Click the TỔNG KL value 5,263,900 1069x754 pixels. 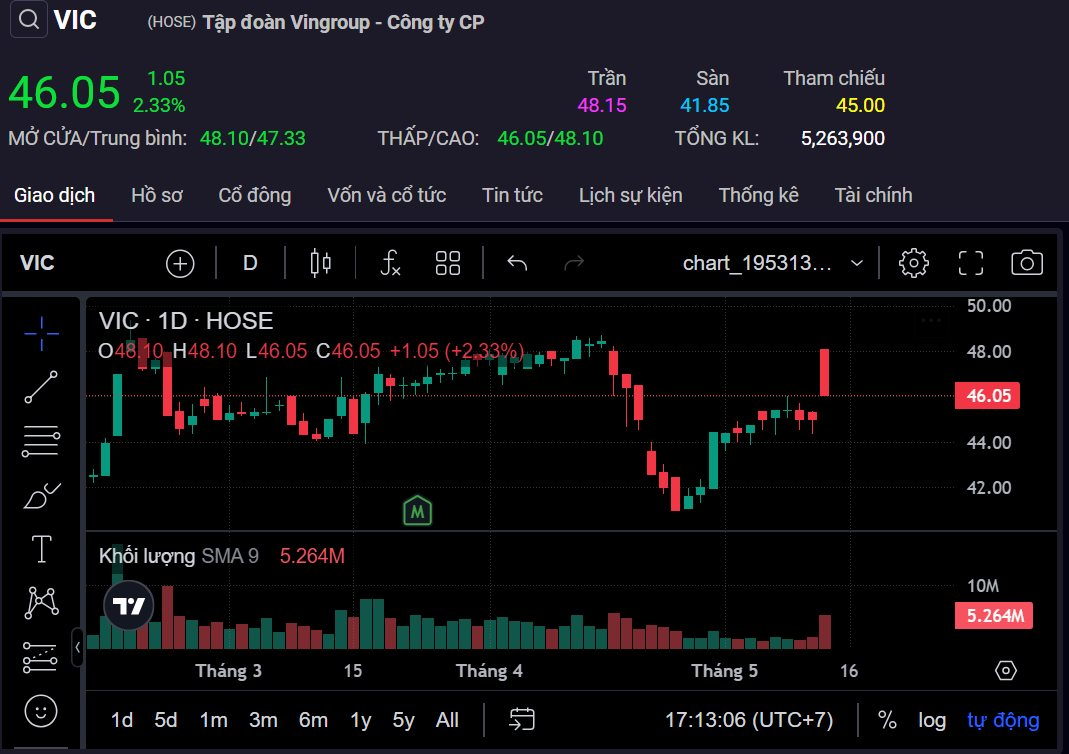pos(843,138)
